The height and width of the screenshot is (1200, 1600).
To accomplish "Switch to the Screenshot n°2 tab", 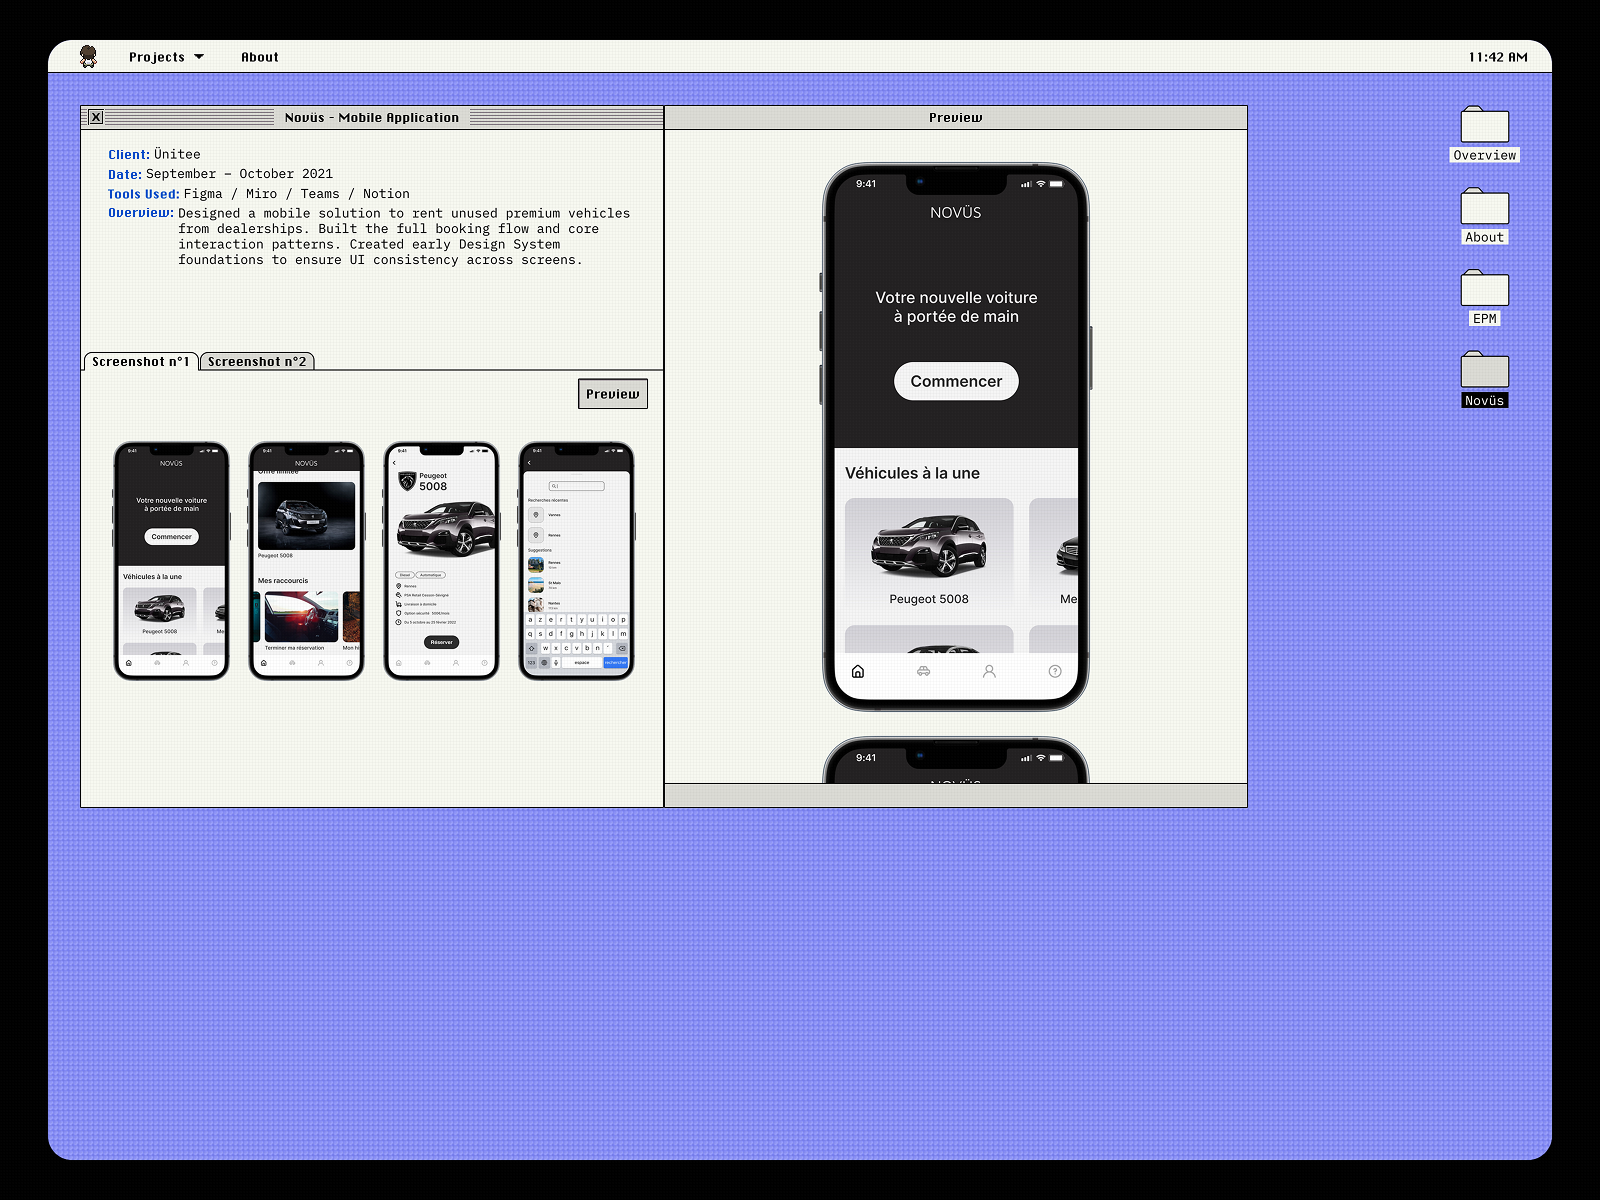I will point(258,362).
